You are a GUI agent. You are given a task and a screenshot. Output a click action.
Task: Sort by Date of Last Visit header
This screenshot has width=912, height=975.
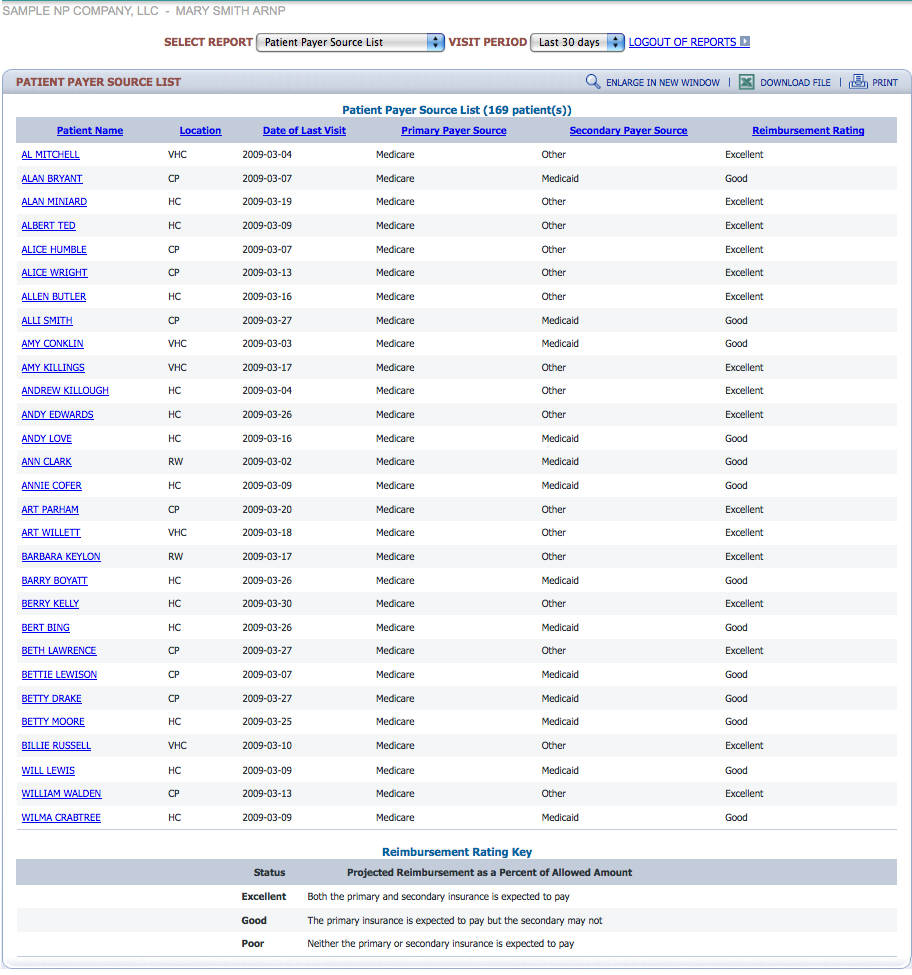point(304,131)
